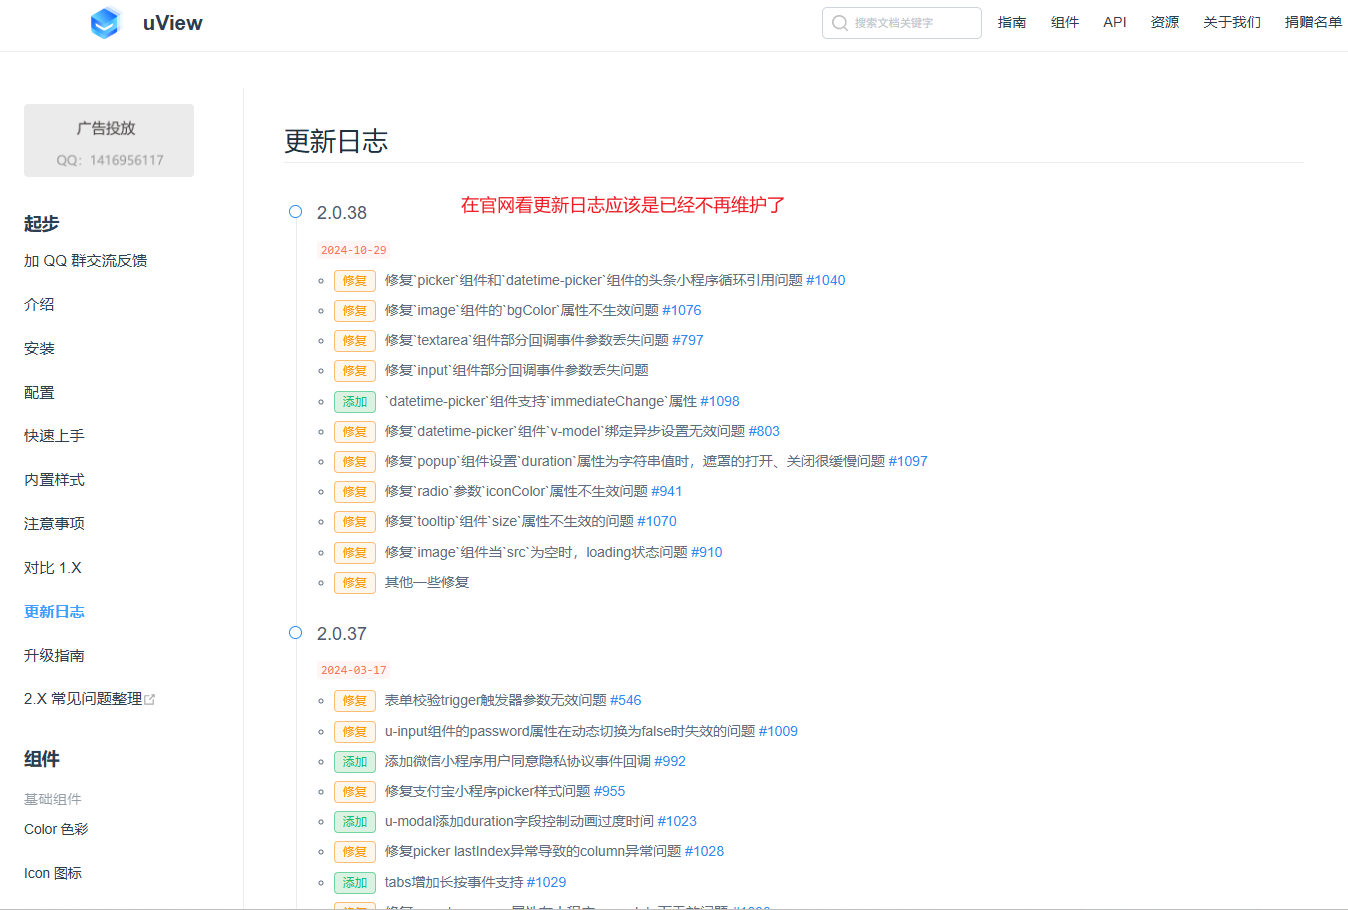Expand the 基础组件 group

pyautogui.click(x=50, y=799)
